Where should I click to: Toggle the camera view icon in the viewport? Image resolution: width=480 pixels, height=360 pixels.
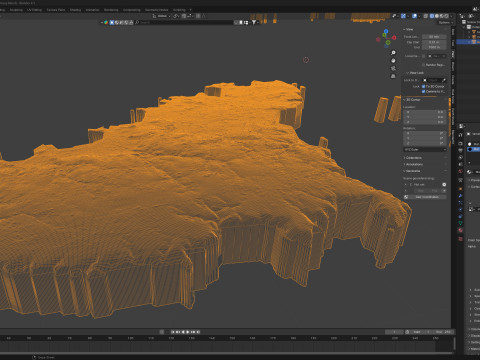[393, 68]
